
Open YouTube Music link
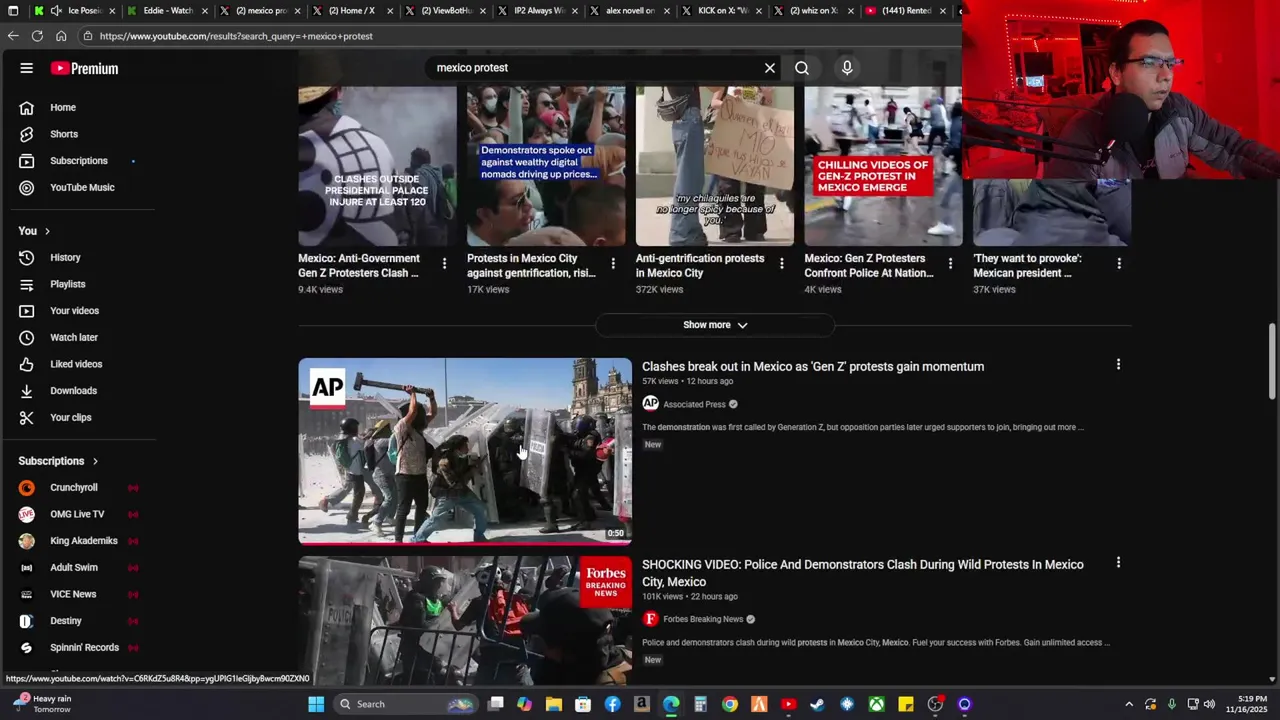coord(80,187)
